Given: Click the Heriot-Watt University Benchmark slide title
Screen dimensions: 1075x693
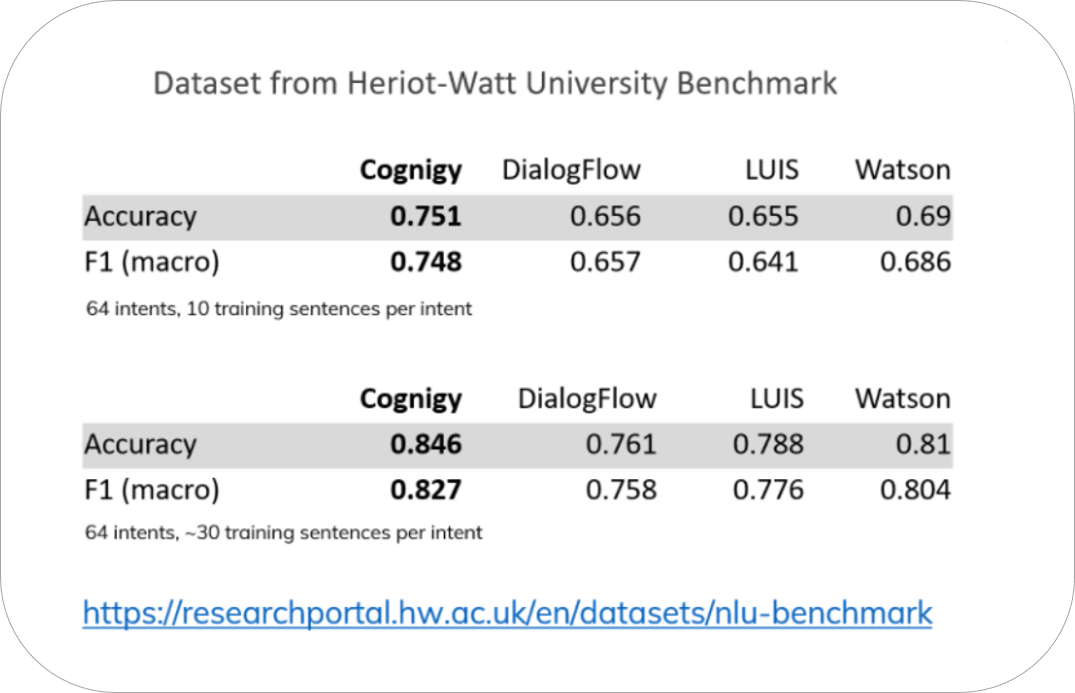Looking at the screenshot, I should click(495, 84).
